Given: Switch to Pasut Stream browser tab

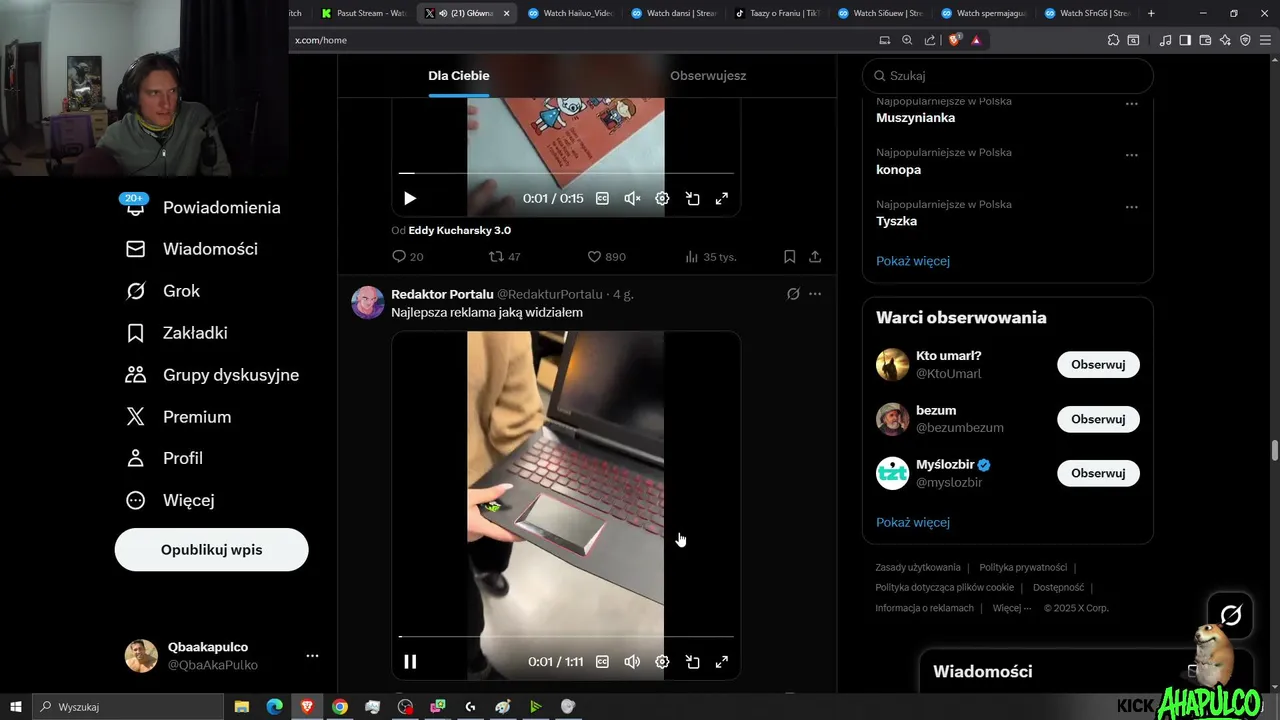Looking at the screenshot, I should click(362, 13).
